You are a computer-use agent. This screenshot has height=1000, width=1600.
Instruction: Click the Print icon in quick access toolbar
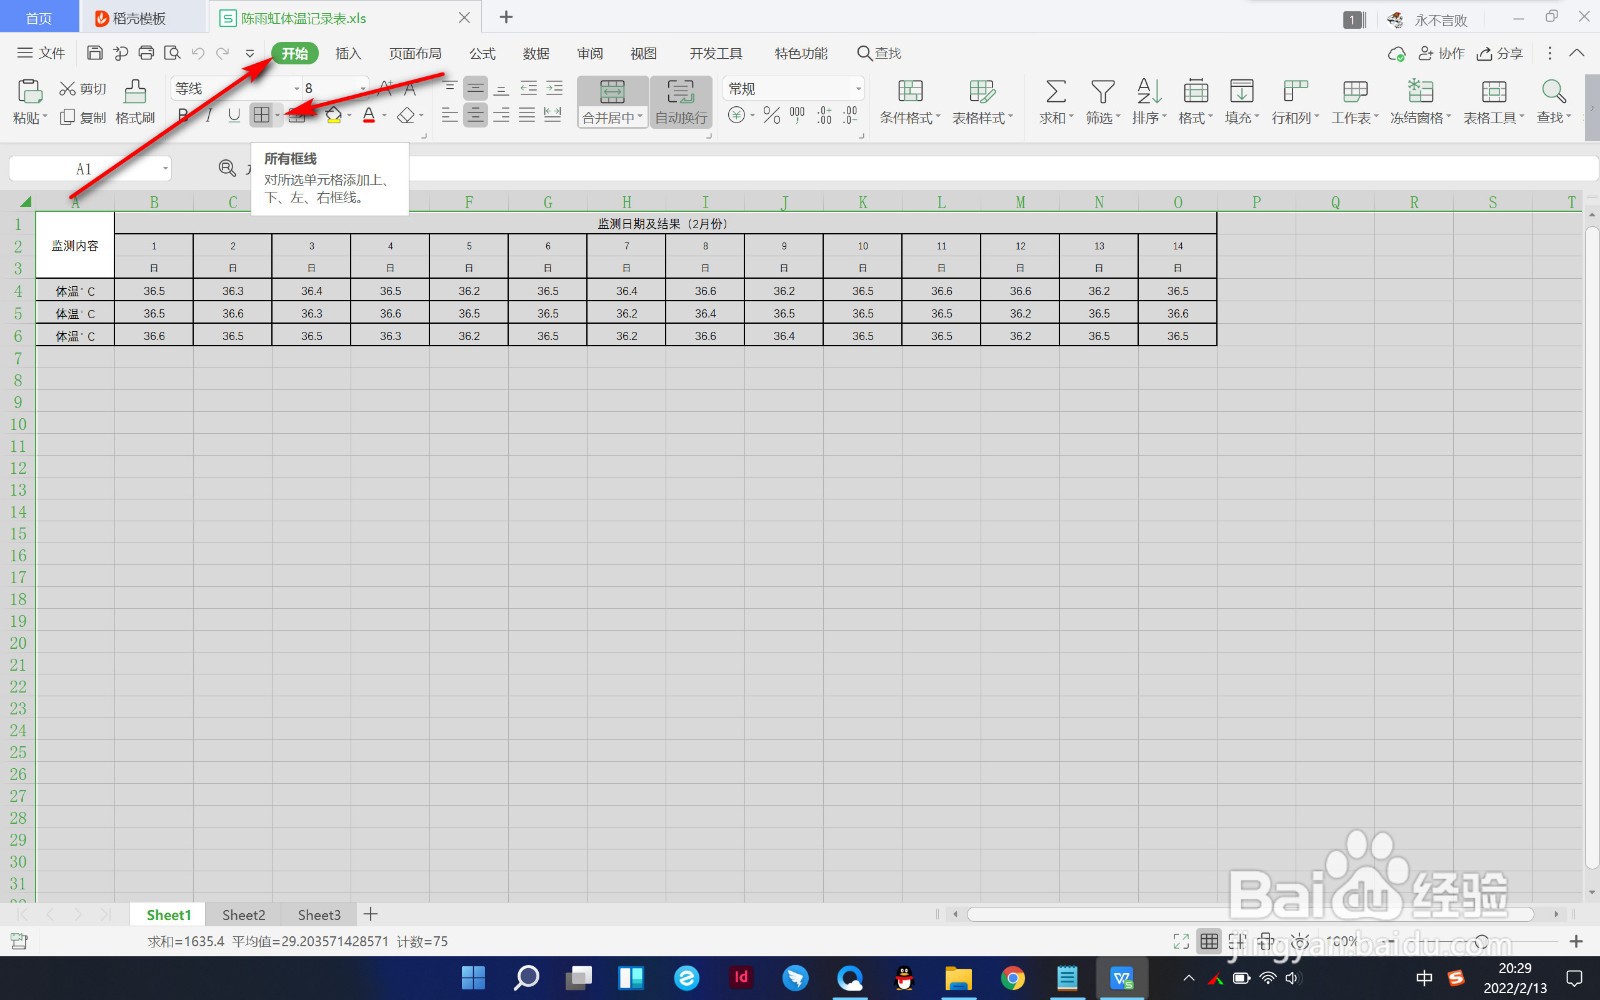point(146,53)
